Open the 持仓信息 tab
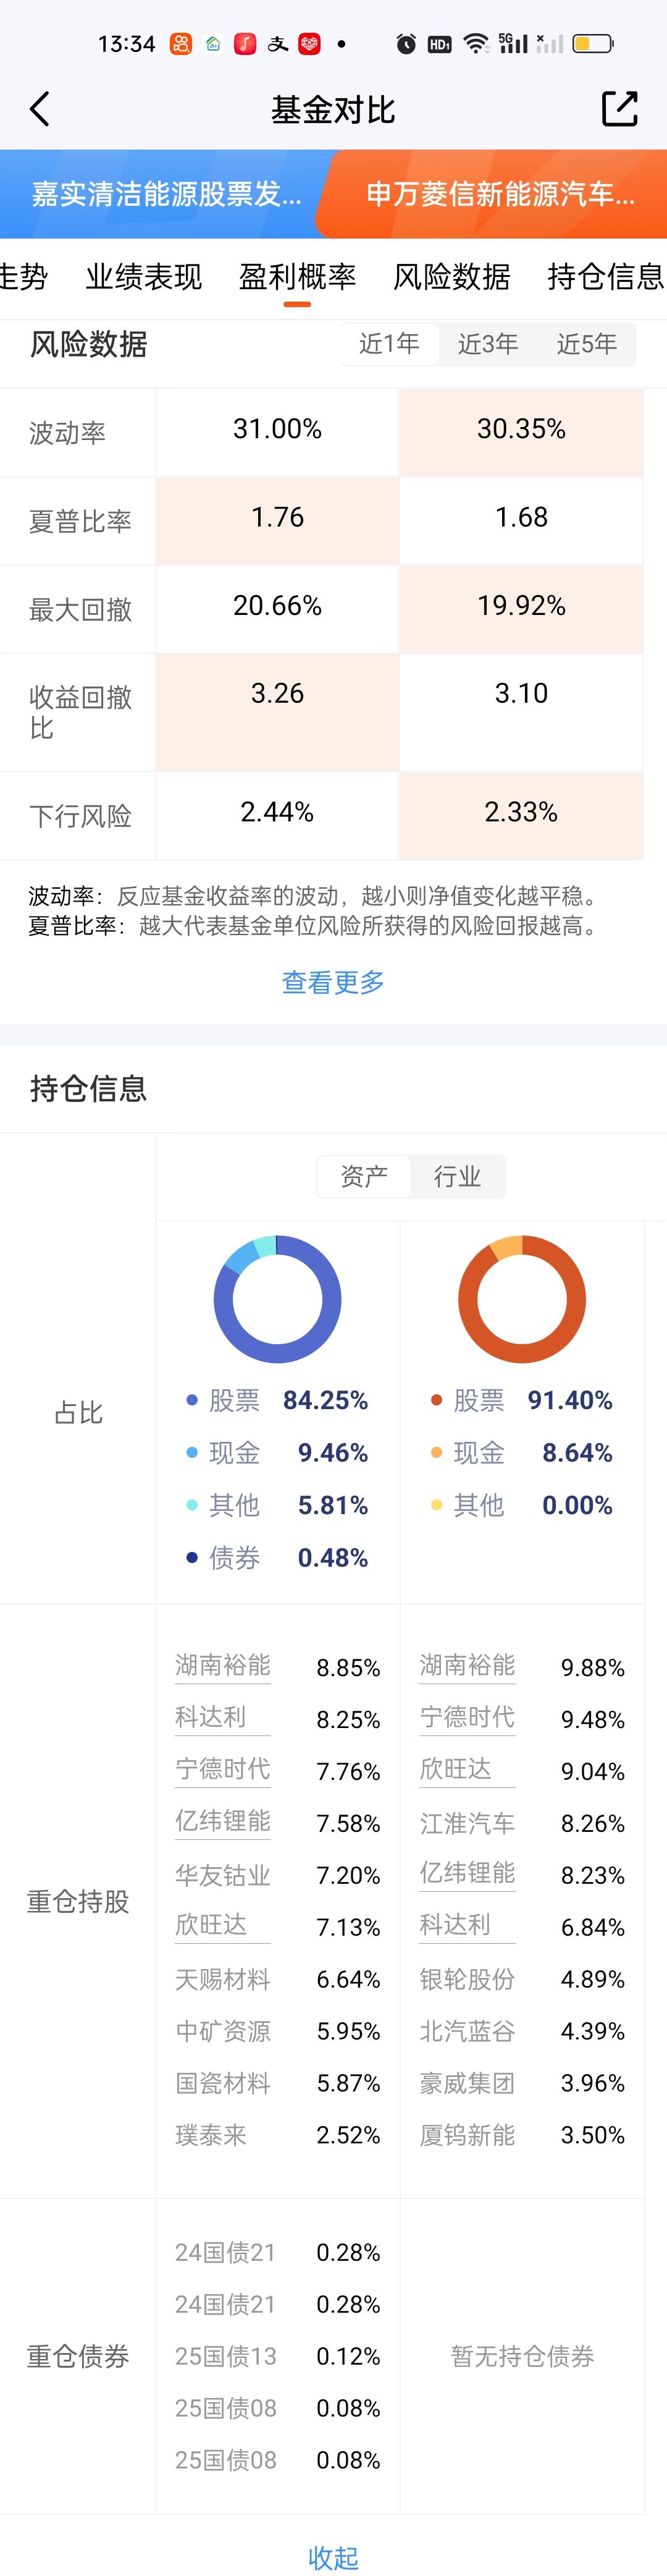The height and width of the screenshot is (2576, 667). [606, 277]
